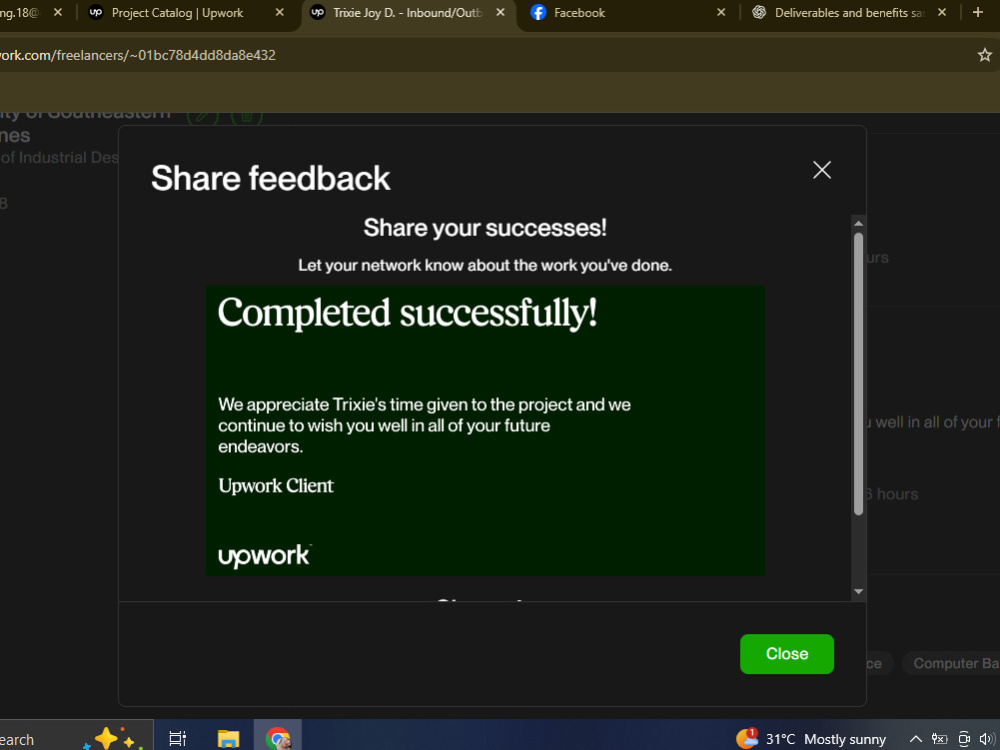
Task: Click the upwork logo on the card
Action: pyautogui.click(x=264, y=555)
